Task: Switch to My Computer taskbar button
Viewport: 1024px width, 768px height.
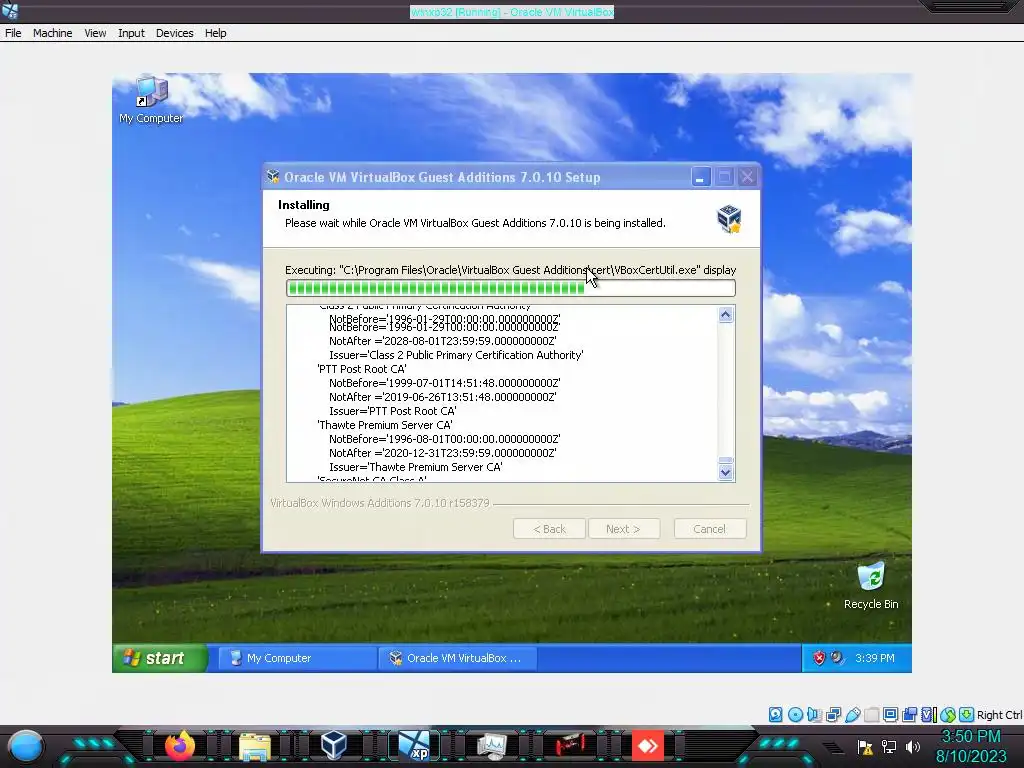Action: (297, 658)
